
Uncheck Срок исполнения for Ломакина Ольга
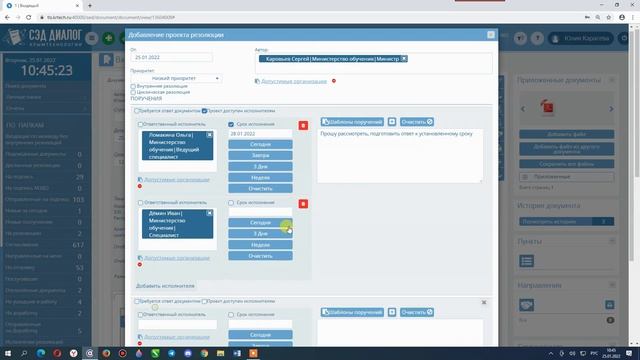231,124
